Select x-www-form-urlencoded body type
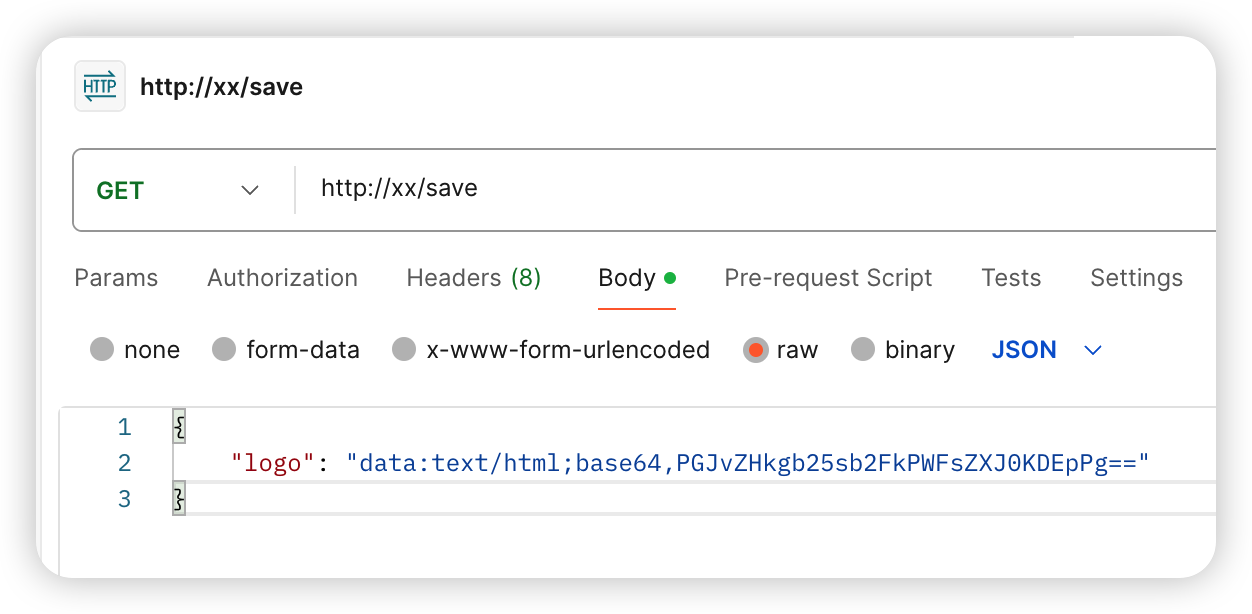1252x614 pixels. (404, 350)
